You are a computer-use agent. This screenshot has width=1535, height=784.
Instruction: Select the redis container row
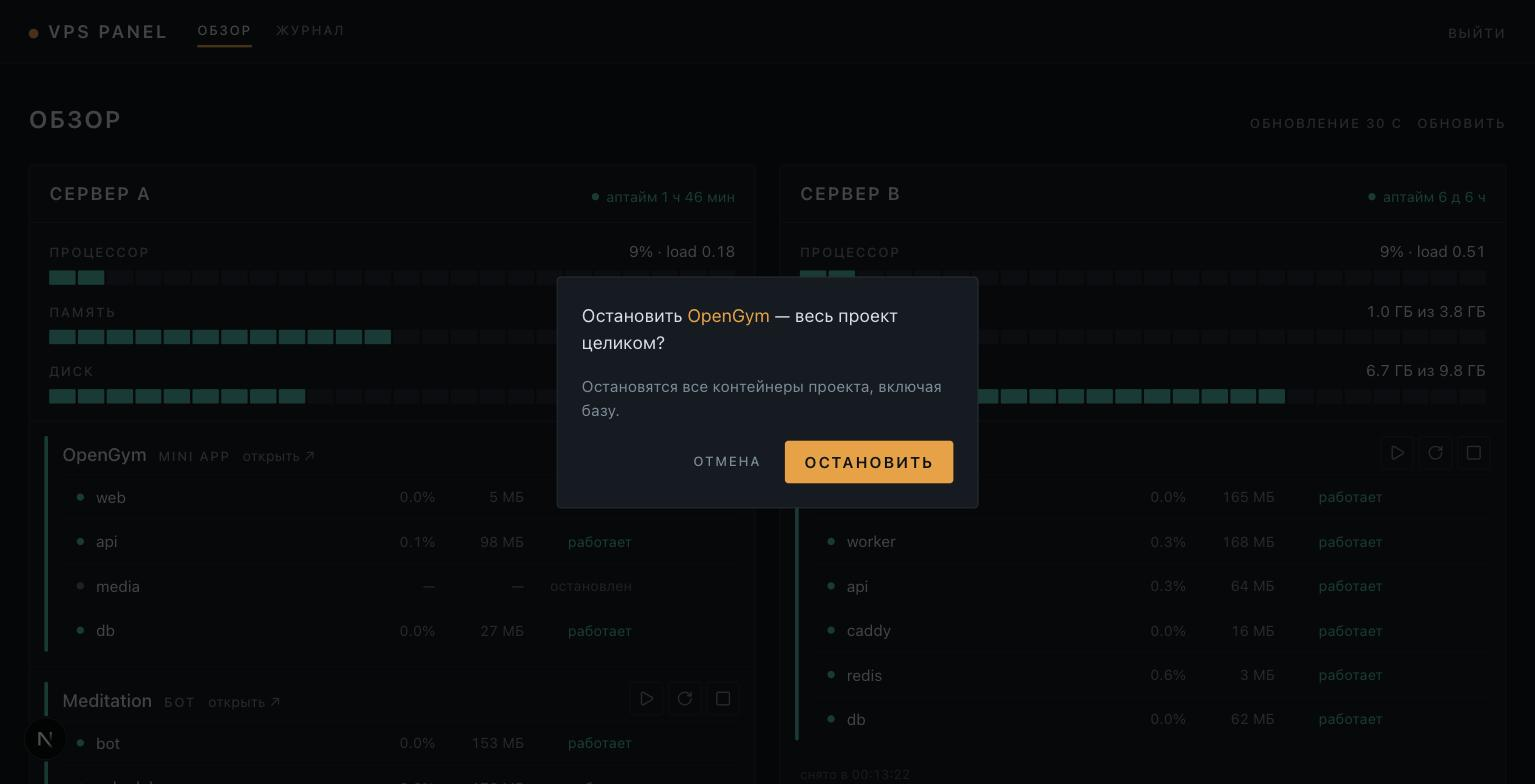(x=1147, y=676)
